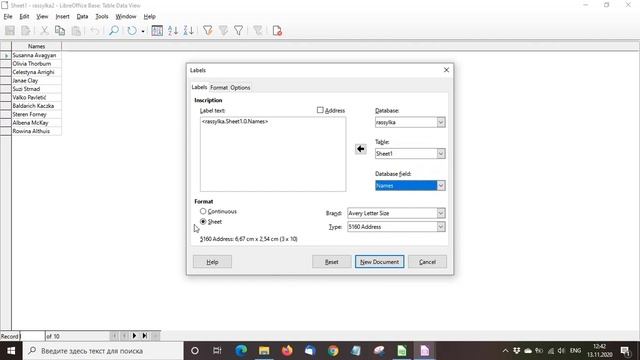Go to last record arrow

144,336
